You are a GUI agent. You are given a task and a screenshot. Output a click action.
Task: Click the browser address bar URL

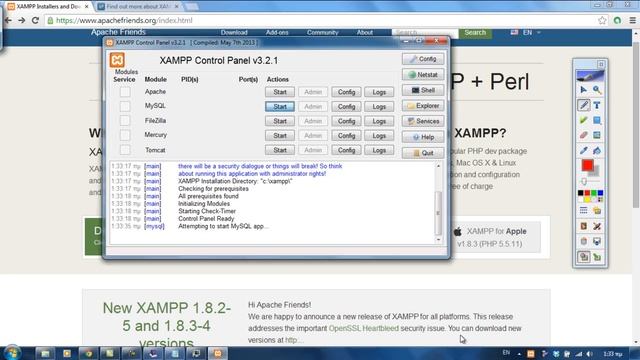click(x=124, y=20)
